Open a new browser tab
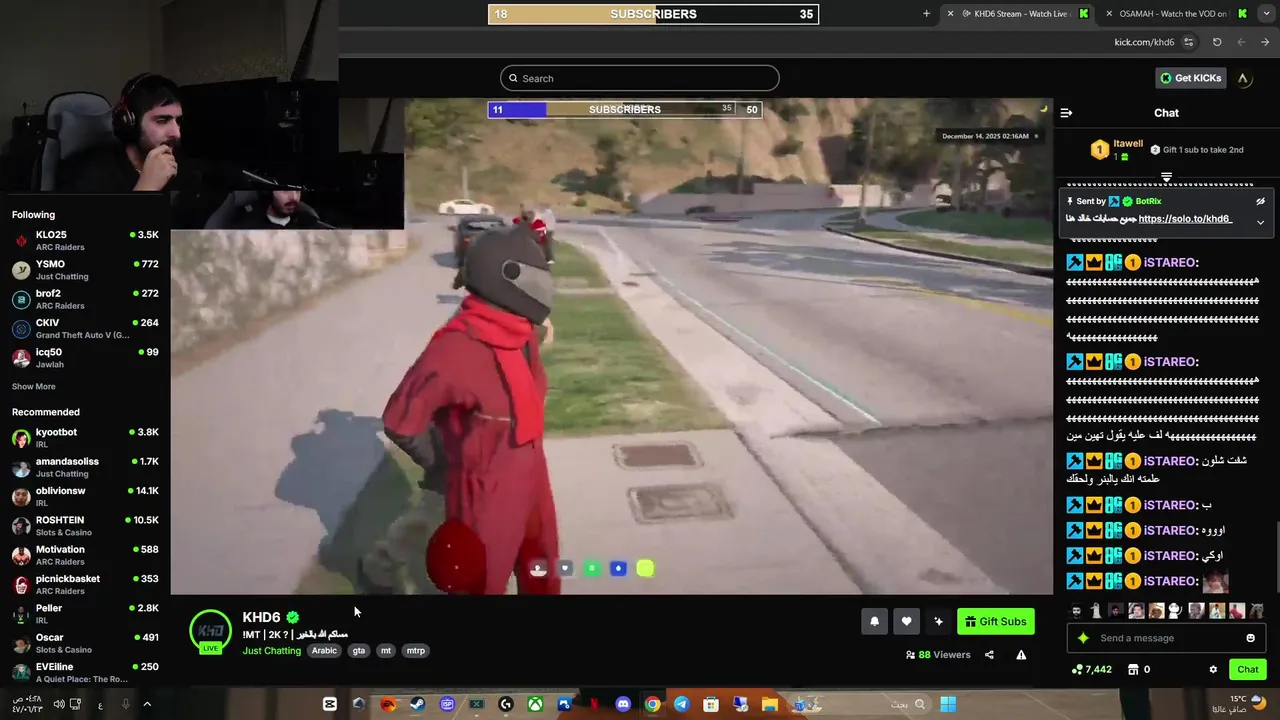 [926, 14]
